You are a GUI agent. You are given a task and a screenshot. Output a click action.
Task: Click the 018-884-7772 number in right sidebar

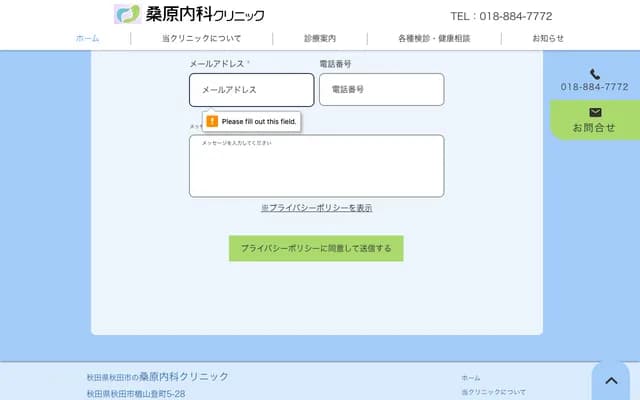[594, 87]
